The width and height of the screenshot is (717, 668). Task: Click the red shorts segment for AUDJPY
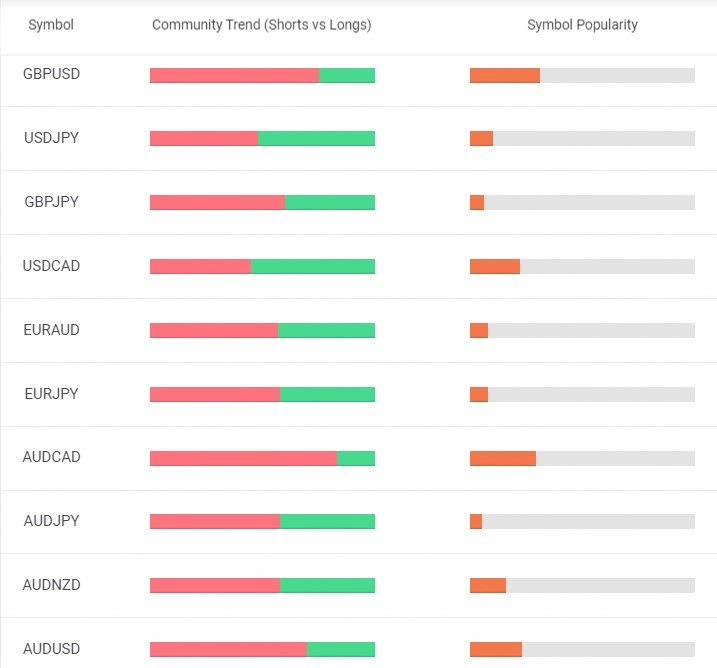(215, 522)
